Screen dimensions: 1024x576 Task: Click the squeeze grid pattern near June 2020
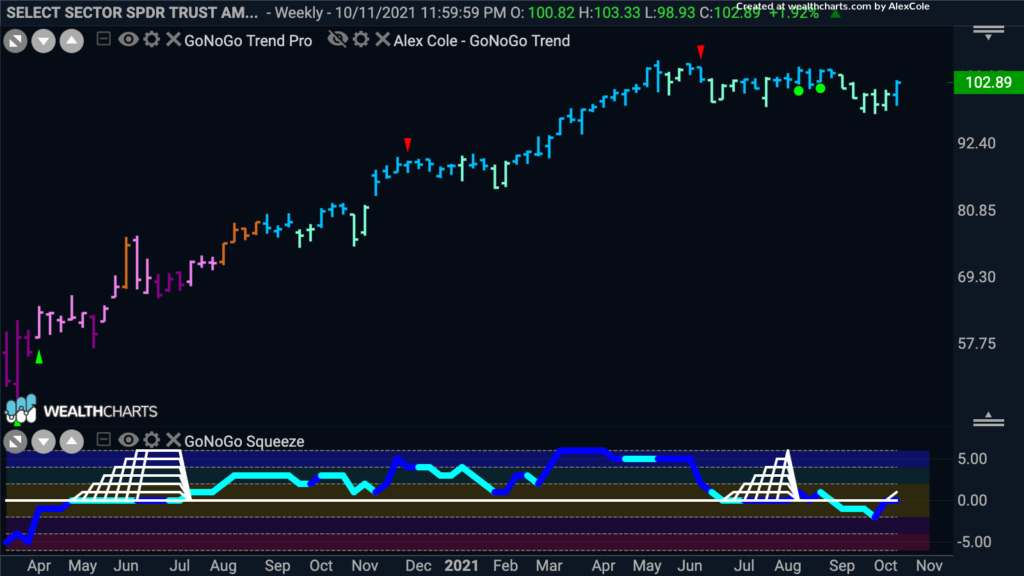click(131, 476)
